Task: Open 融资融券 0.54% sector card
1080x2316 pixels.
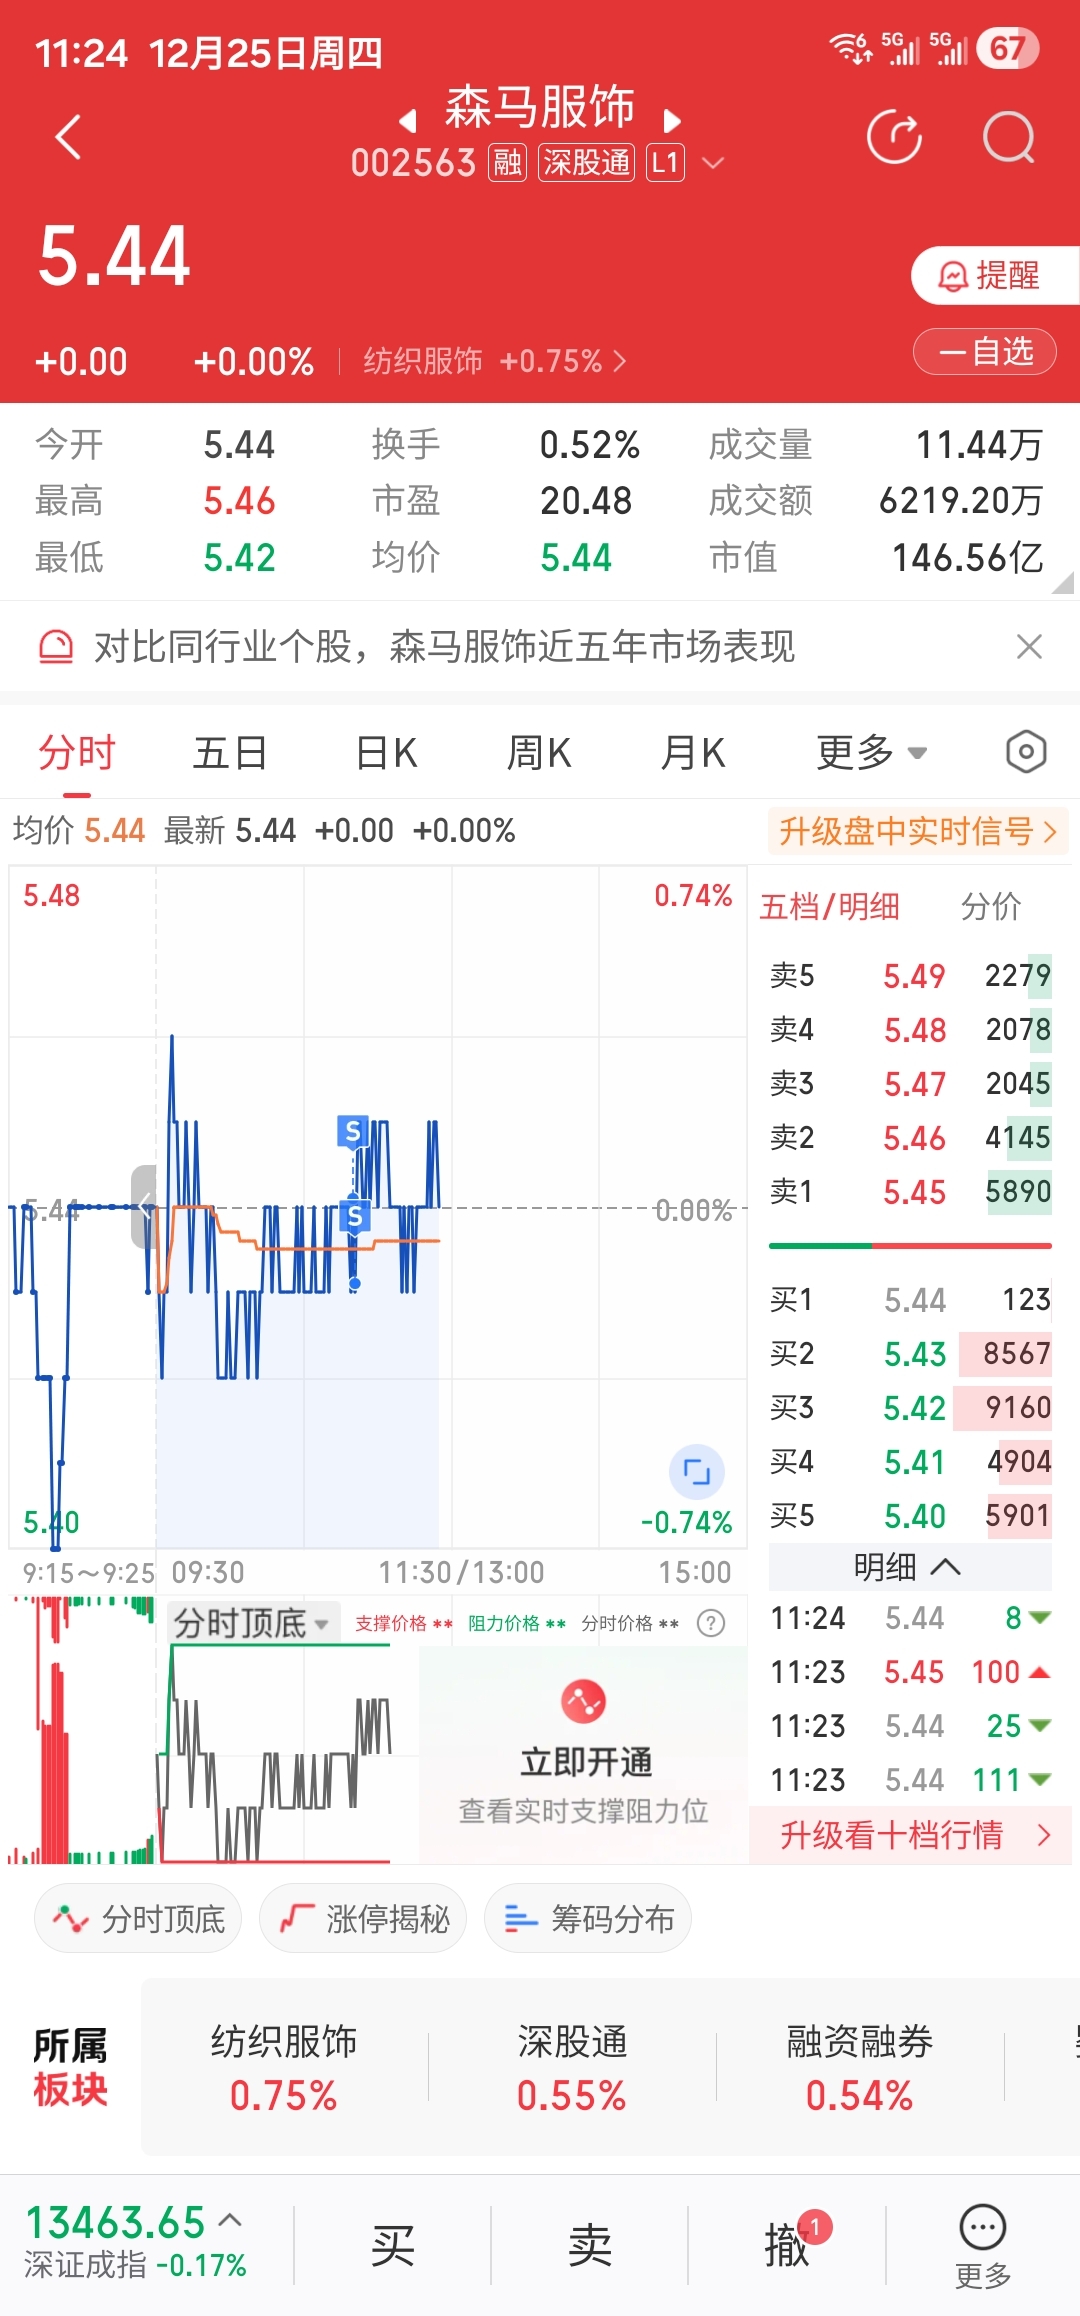Action: (860, 2067)
